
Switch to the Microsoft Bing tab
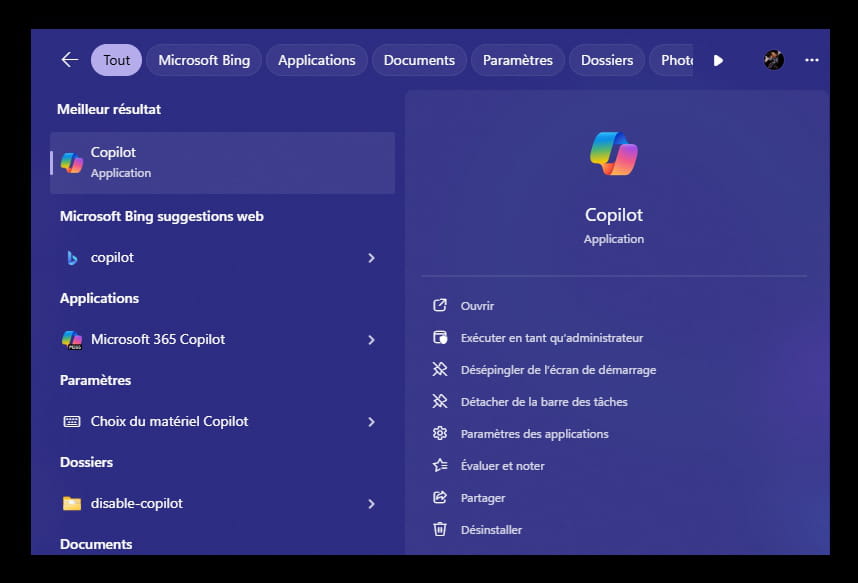204,60
